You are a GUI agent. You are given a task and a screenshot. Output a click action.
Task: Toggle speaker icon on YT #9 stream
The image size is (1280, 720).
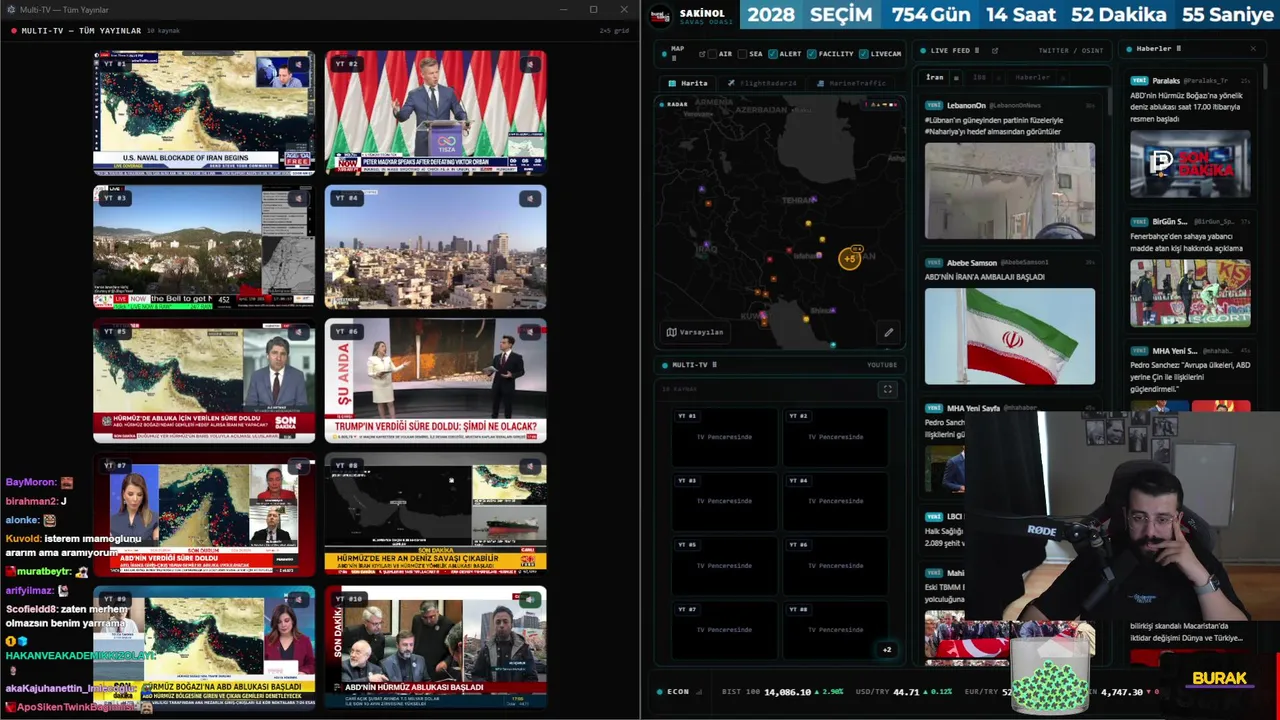[x=298, y=599]
